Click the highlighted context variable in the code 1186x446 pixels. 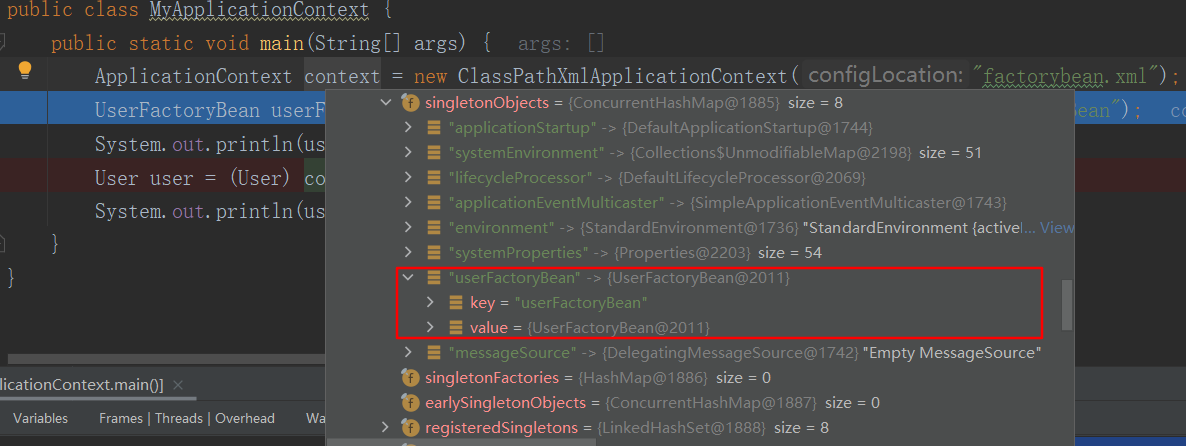click(x=342, y=76)
